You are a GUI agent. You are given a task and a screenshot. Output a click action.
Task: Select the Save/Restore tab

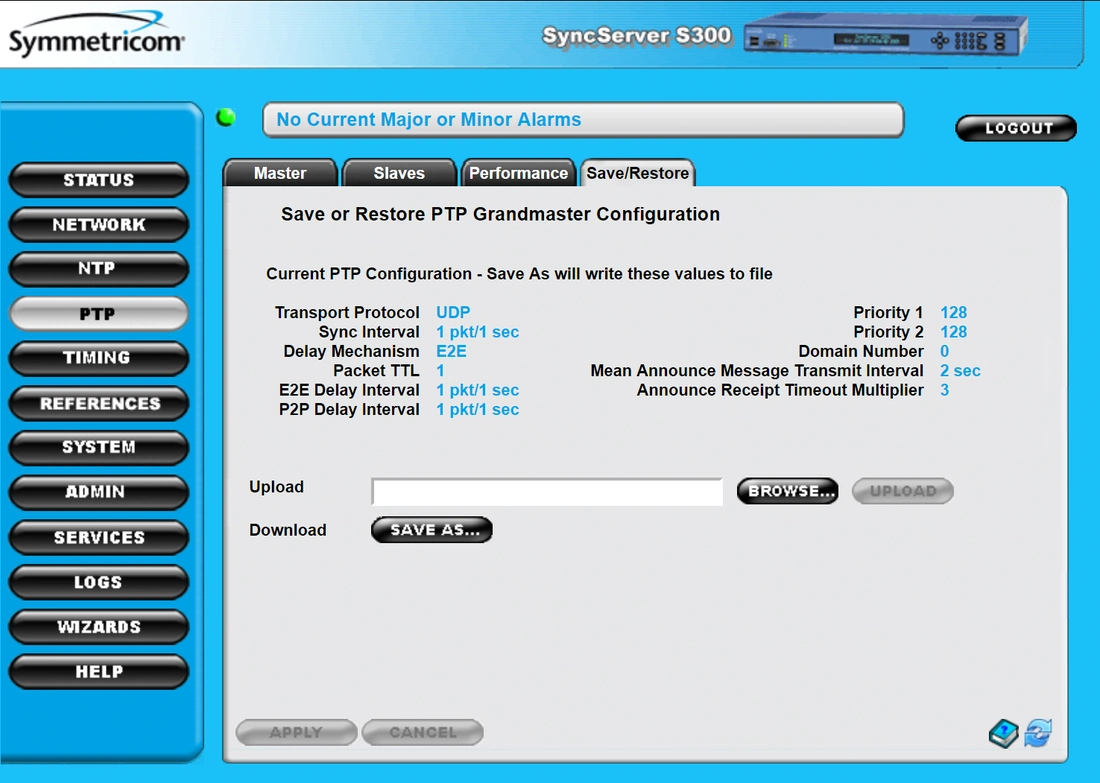tap(637, 172)
